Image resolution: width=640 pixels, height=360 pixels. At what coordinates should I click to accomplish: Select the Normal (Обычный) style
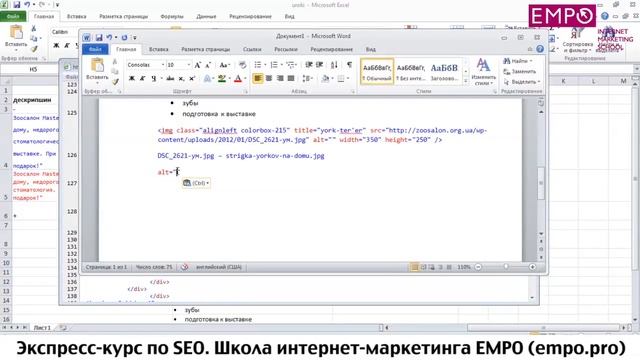(x=377, y=71)
